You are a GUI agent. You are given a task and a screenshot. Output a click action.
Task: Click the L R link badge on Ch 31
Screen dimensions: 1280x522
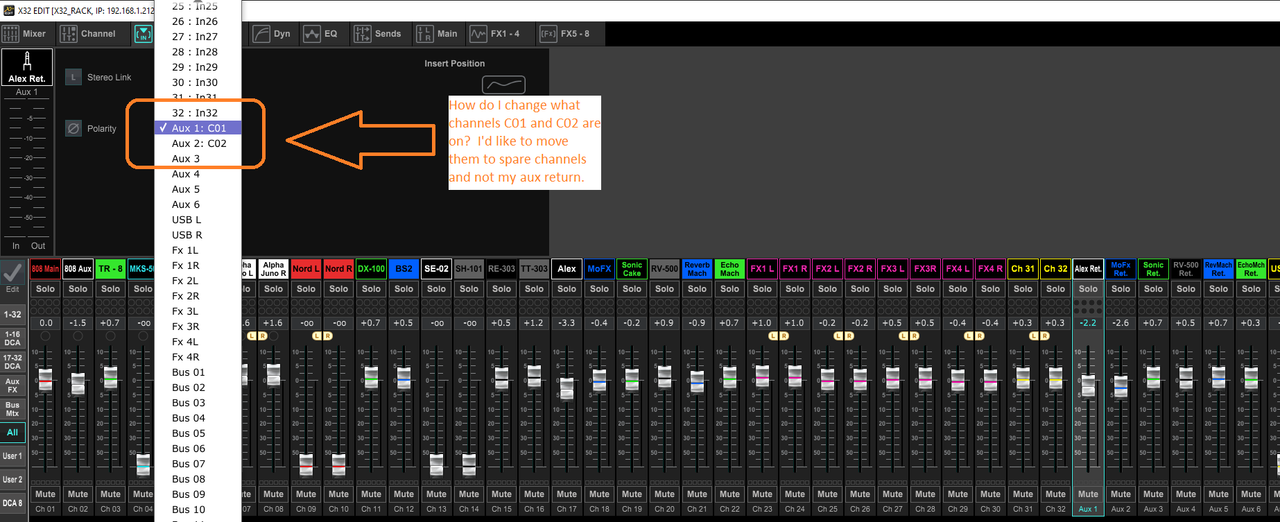tap(1039, 336)
